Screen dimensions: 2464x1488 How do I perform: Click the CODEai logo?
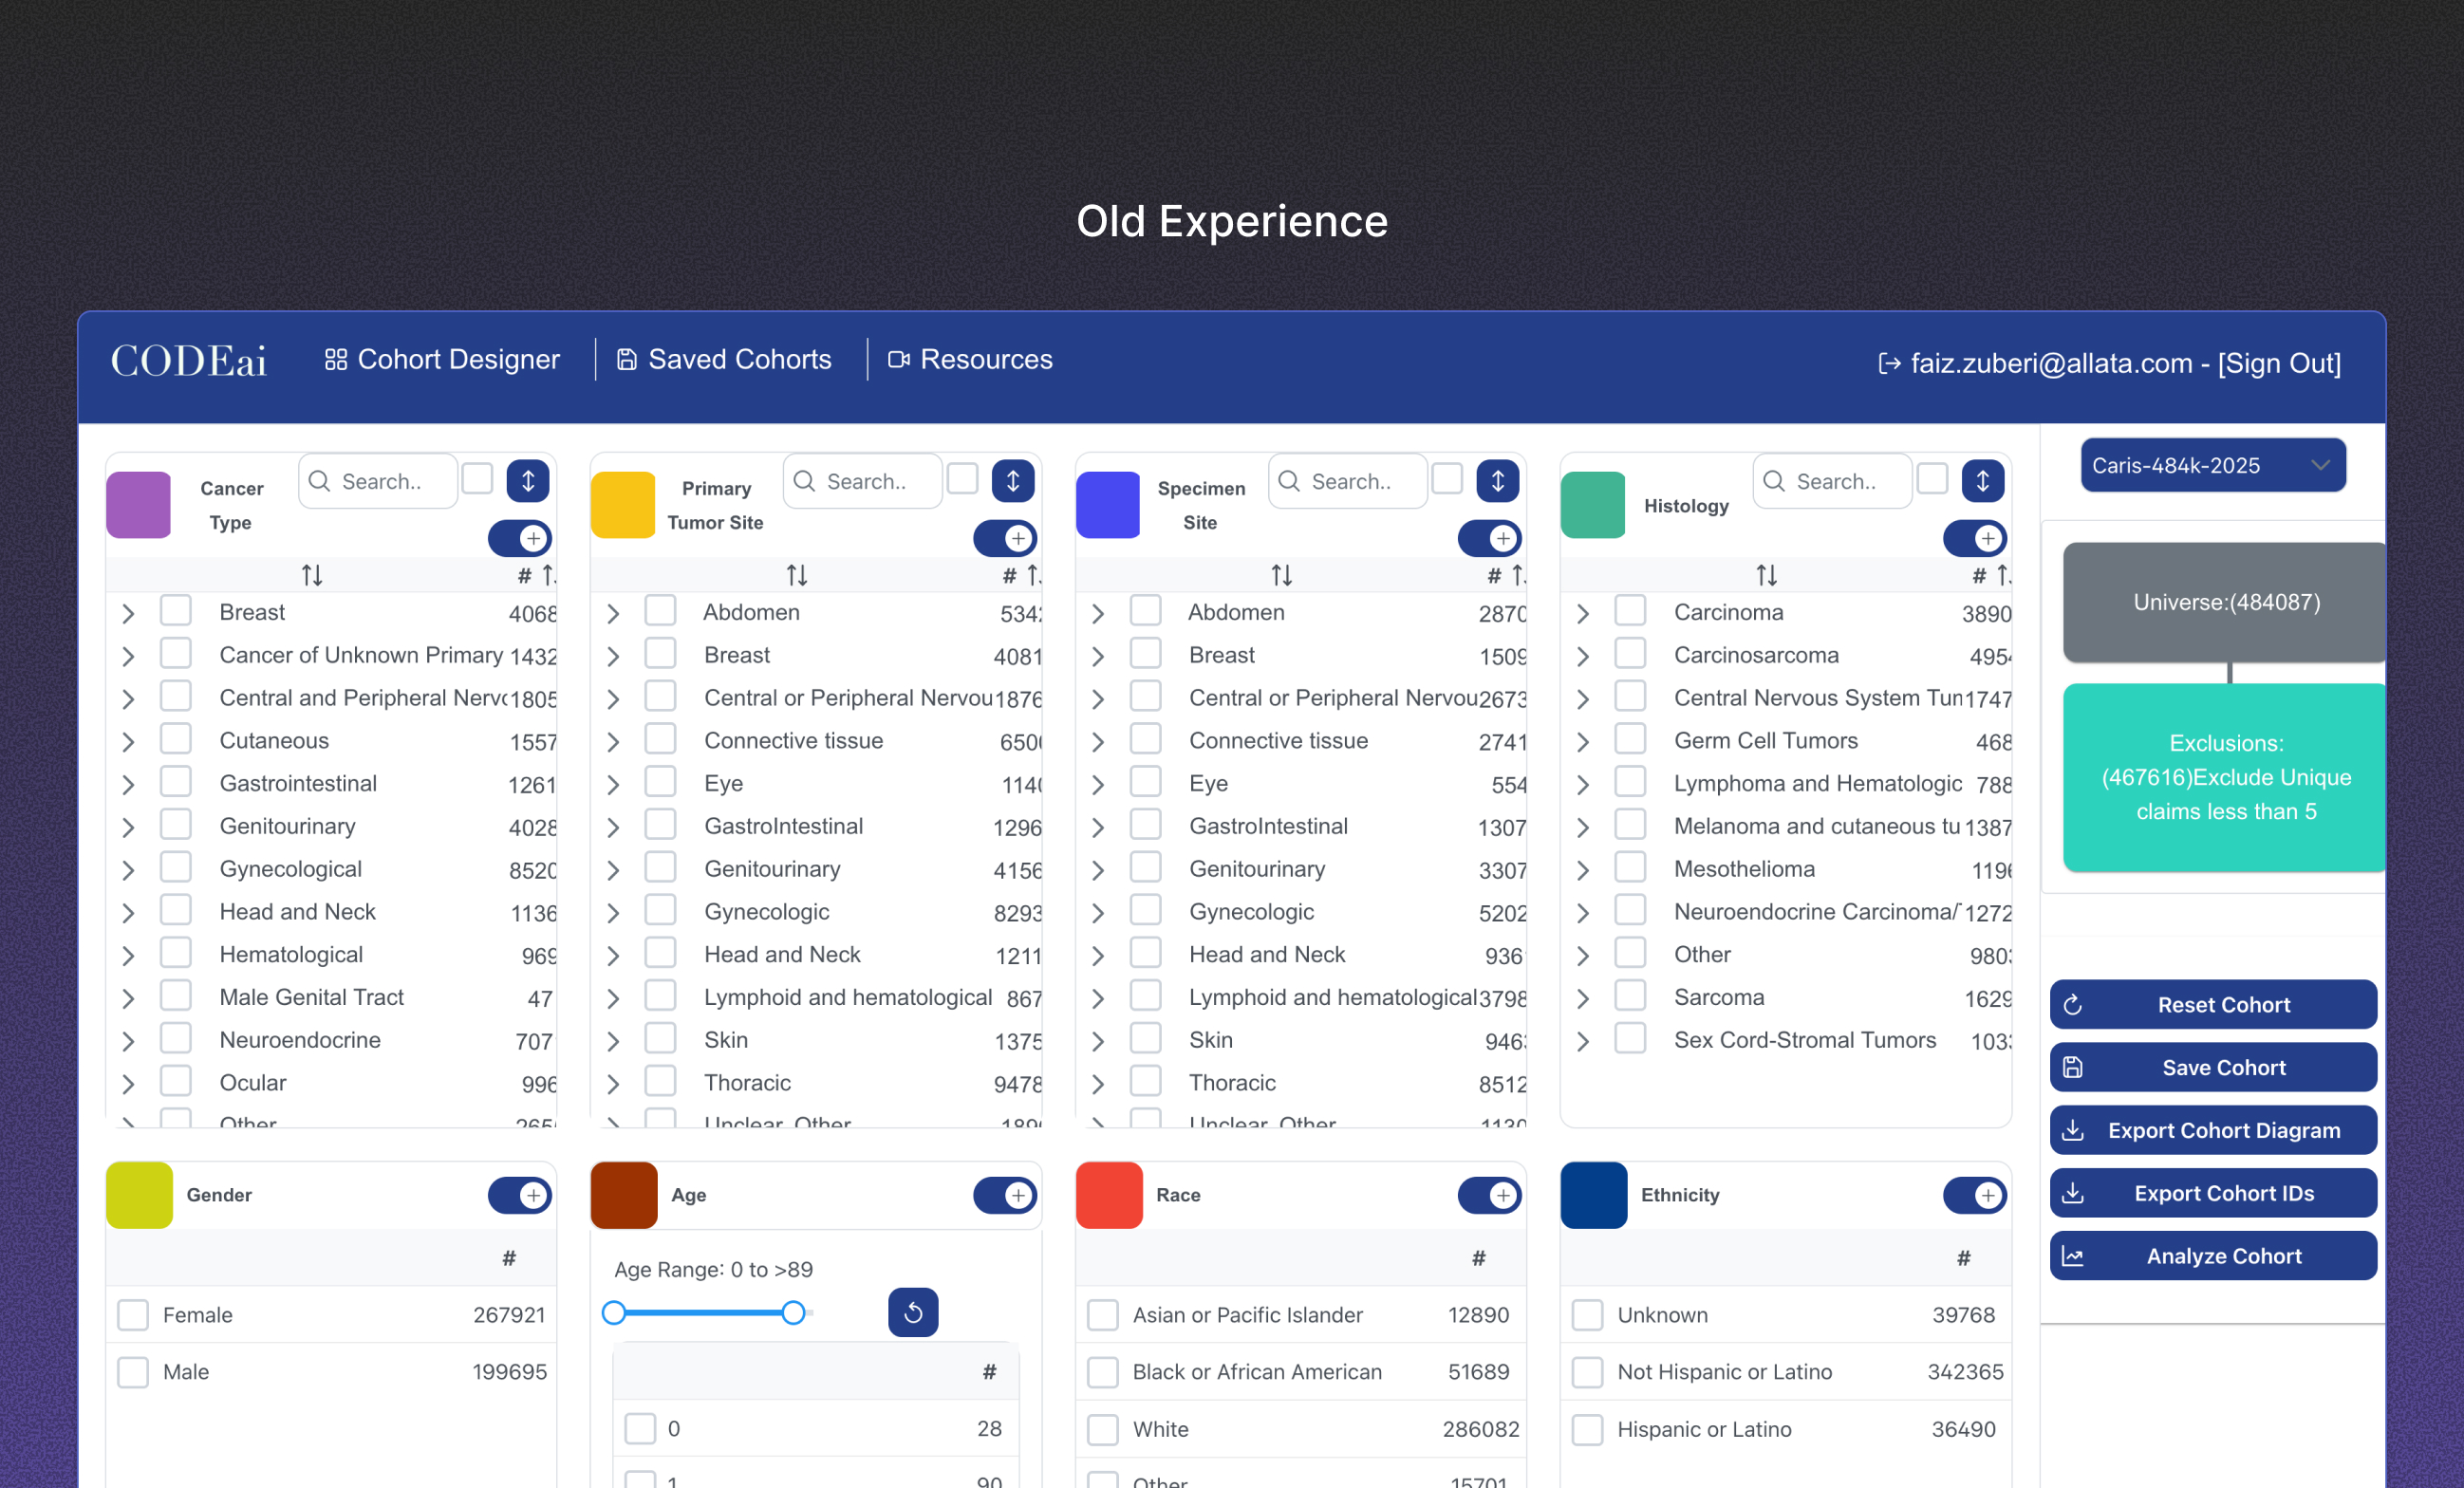[x=189, y=361]
